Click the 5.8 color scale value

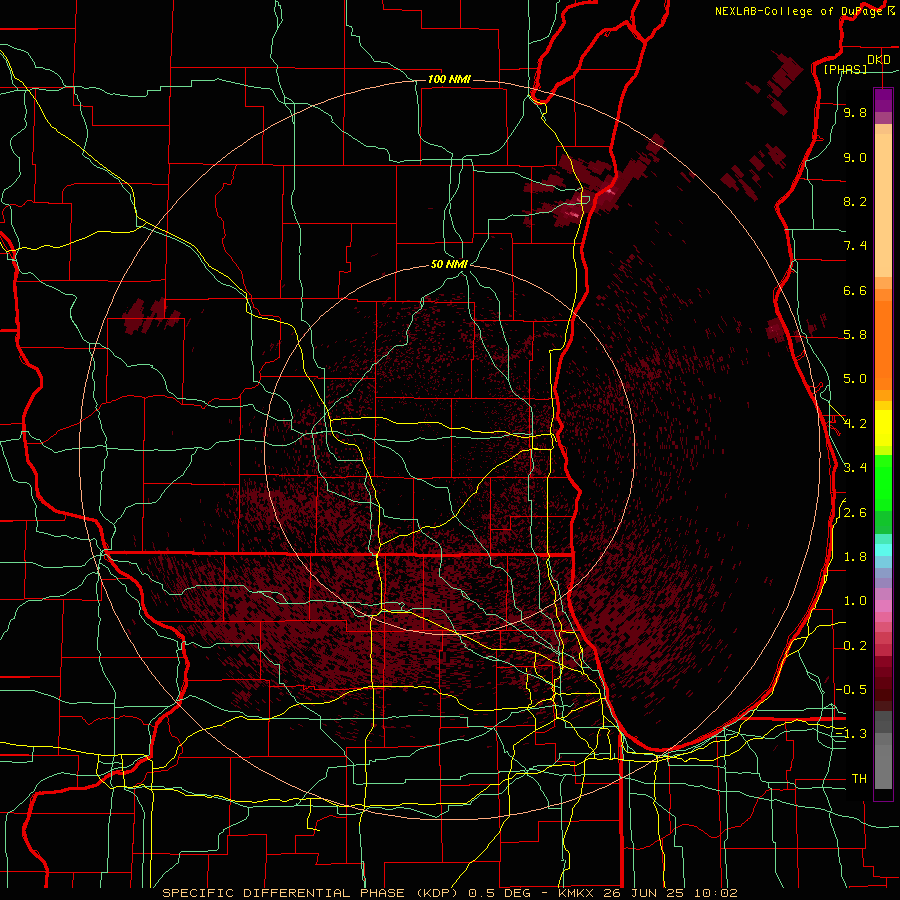click(x=855, y=335)
